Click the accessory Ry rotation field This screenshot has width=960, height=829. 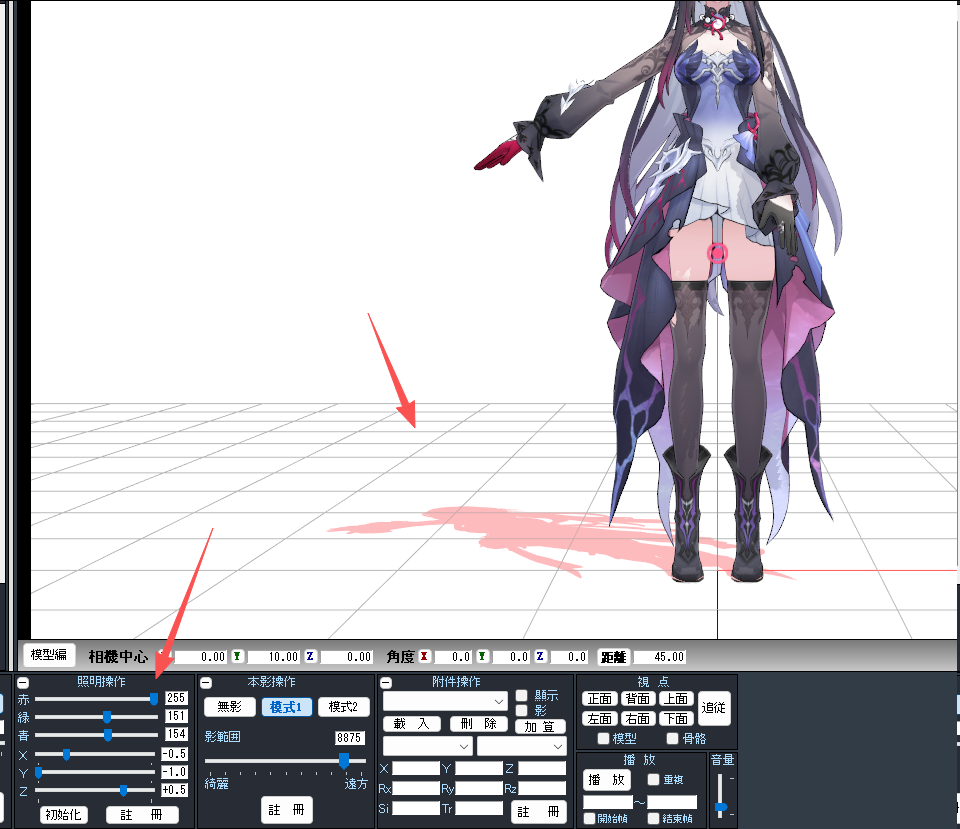click(479, 789)
